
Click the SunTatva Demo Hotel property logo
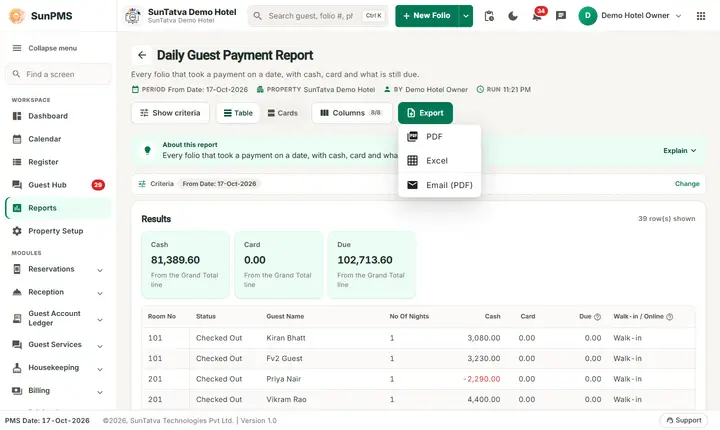(x=133, y=16)
